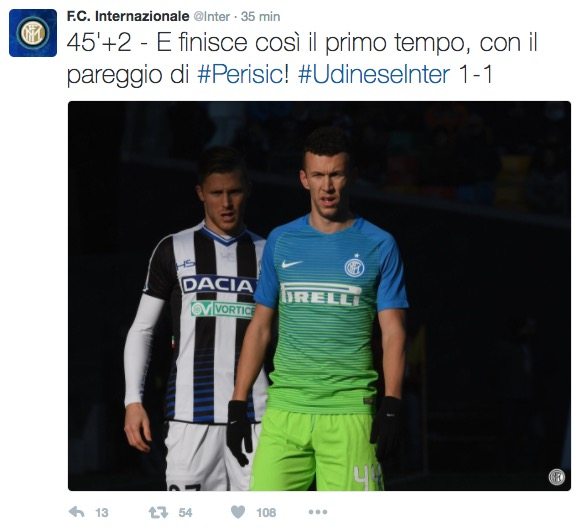This screenshot has height=531, width=584.
Task: Like the tweet with the heart icon
Action: (x=238, y=512)
